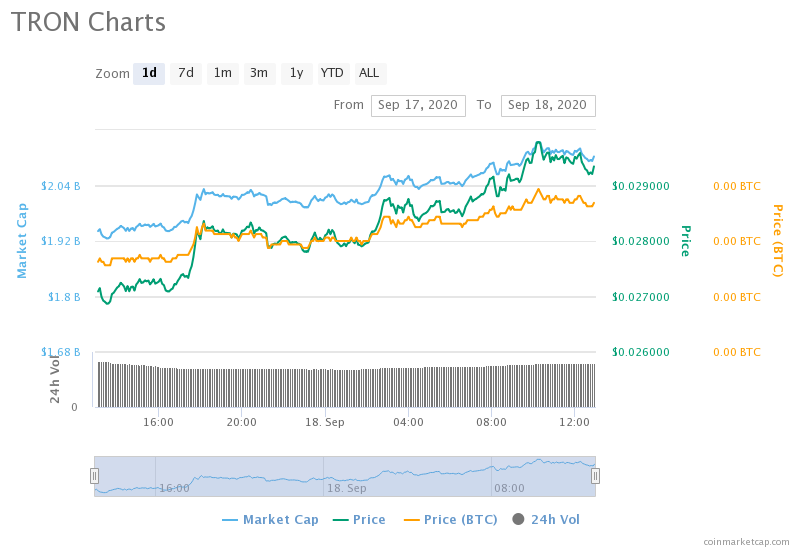Click the $0.026000 price axis label
Image resolution: width=800 pixels, height=550 pixels.
641,352
